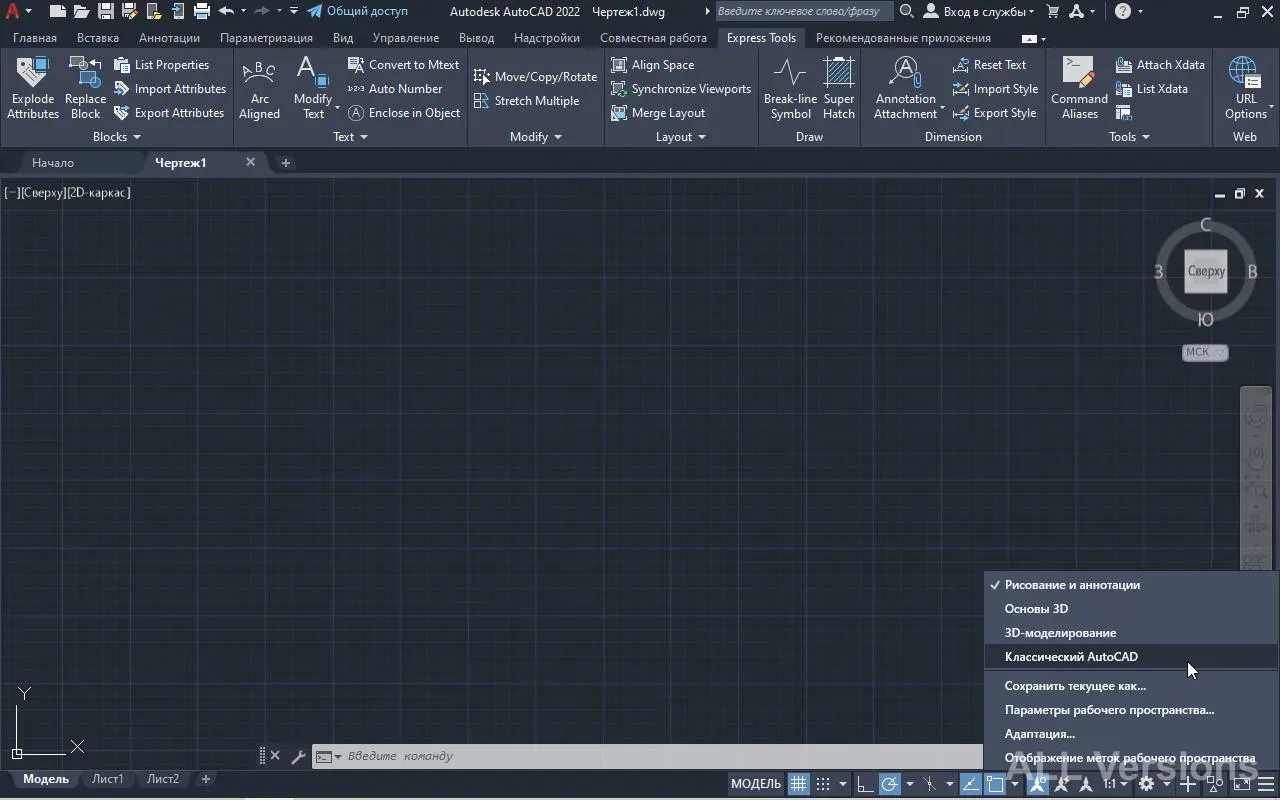Toggle polar tracking in status bar
The height and width of the screenshot is (800, 1280).
[889, 784]
